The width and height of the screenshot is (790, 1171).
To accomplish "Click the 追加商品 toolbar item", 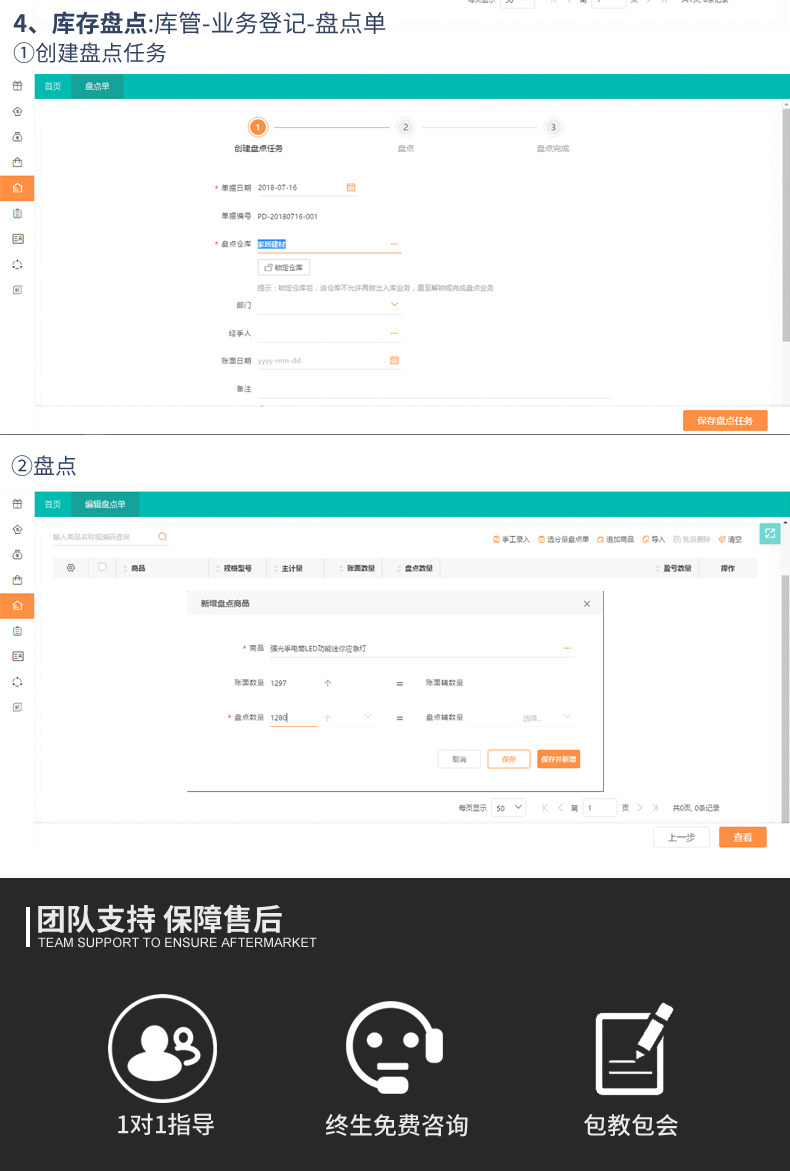I will 615,539.
